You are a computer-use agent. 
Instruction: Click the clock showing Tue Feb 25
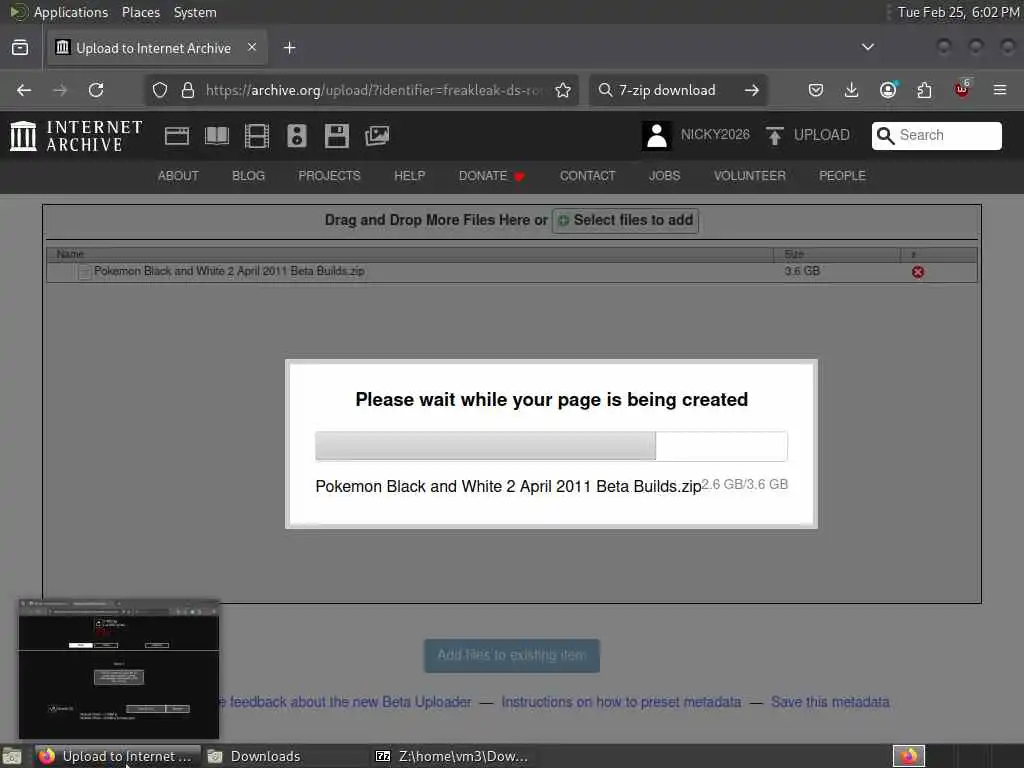[x=958, y=12]
